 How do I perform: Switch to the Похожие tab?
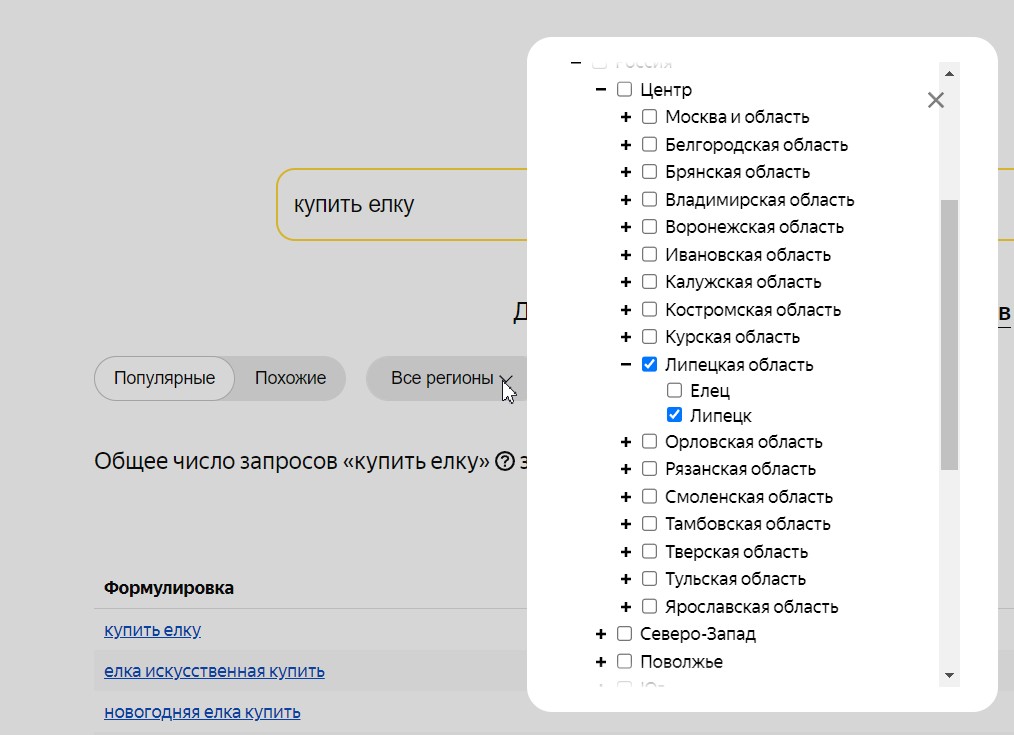[x=290, y=378]
